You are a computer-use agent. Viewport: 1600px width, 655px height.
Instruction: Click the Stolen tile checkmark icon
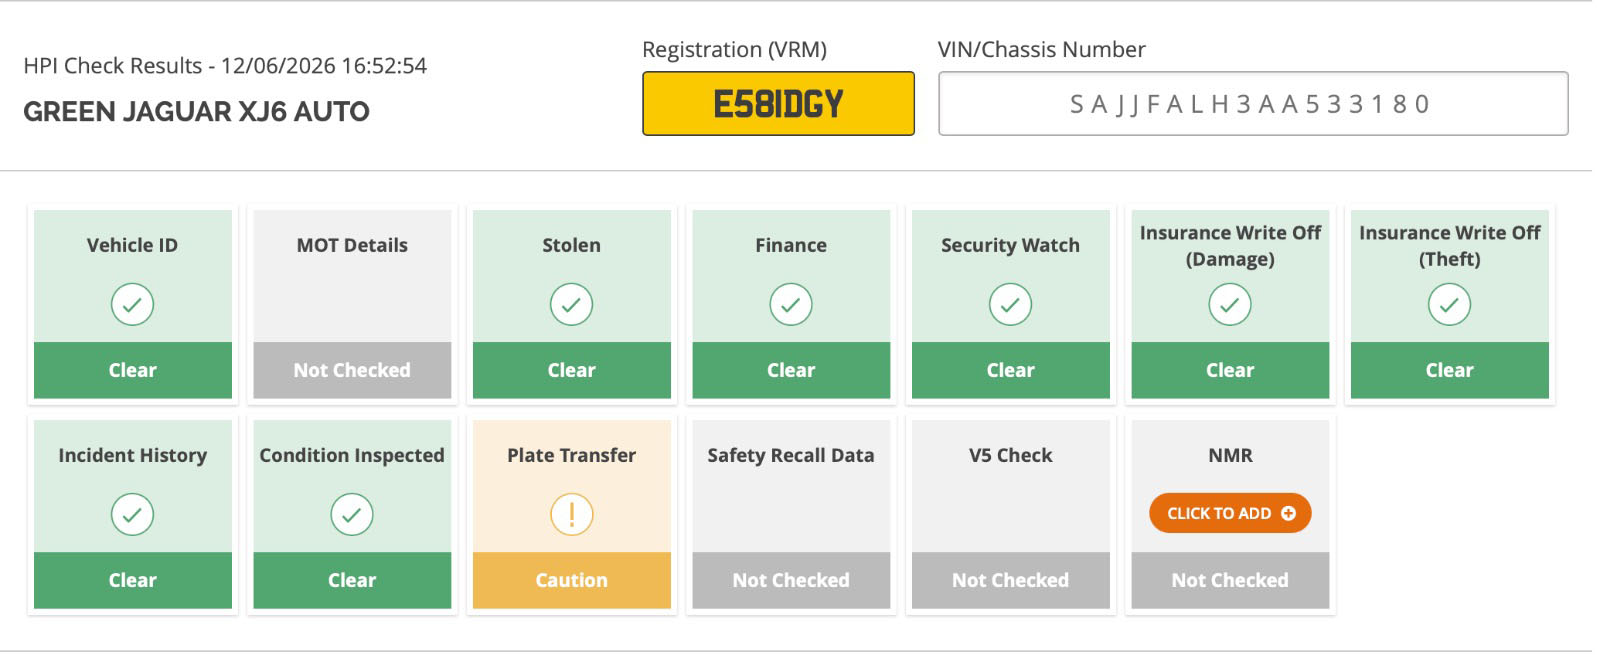click(571, 304)
